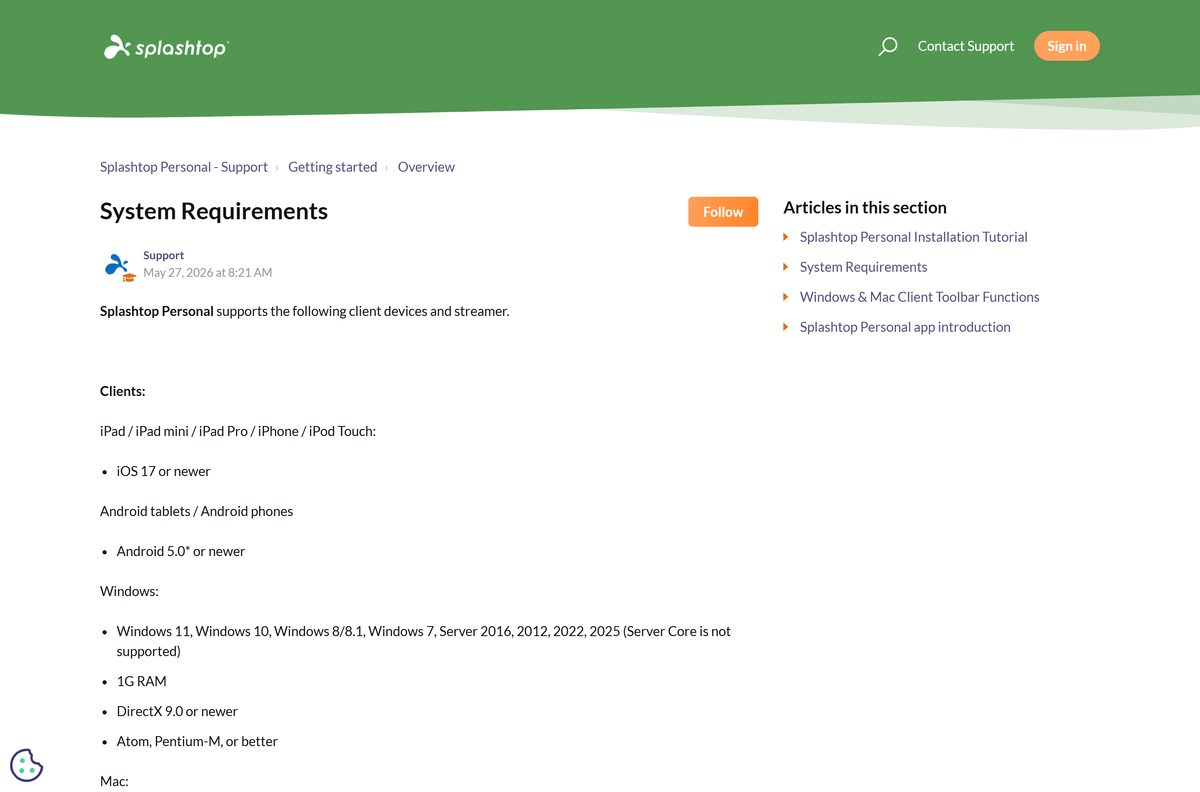Click the 'Atom, Pentium-M, or better' bullet
This screenshot has height=792, width=1200.
pyautogui.click(x=197, y=741)
